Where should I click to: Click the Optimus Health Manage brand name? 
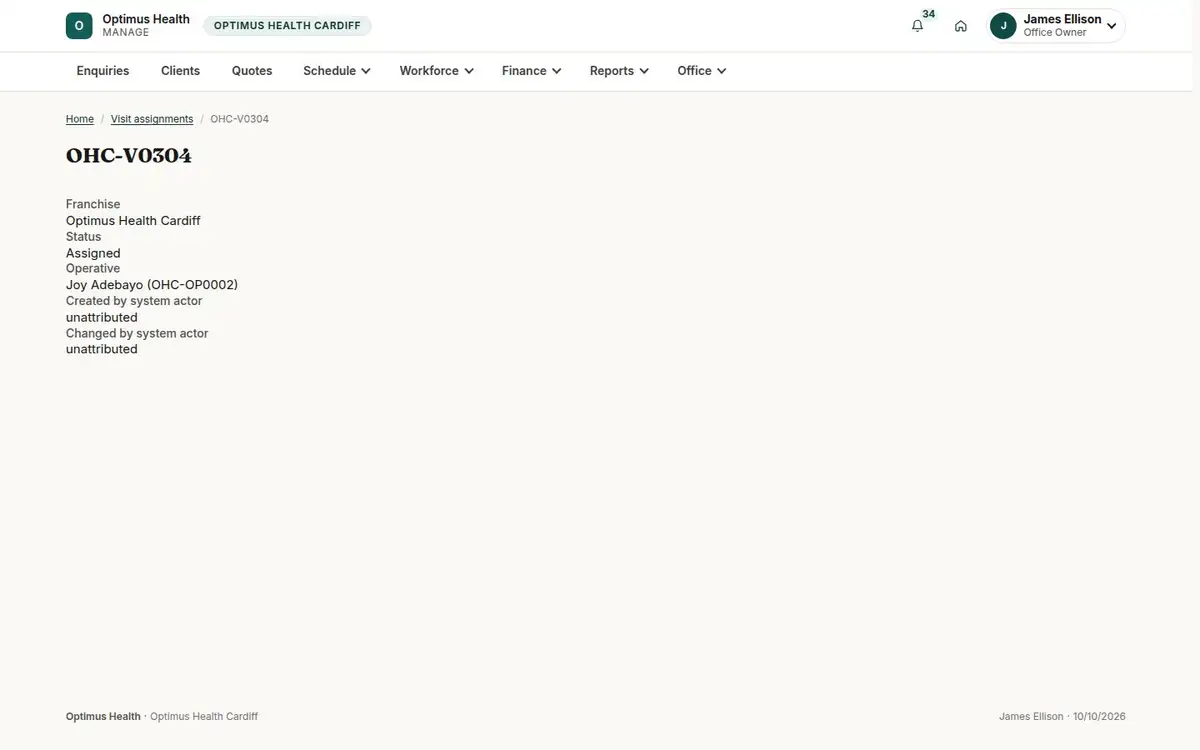click(146, 26)
